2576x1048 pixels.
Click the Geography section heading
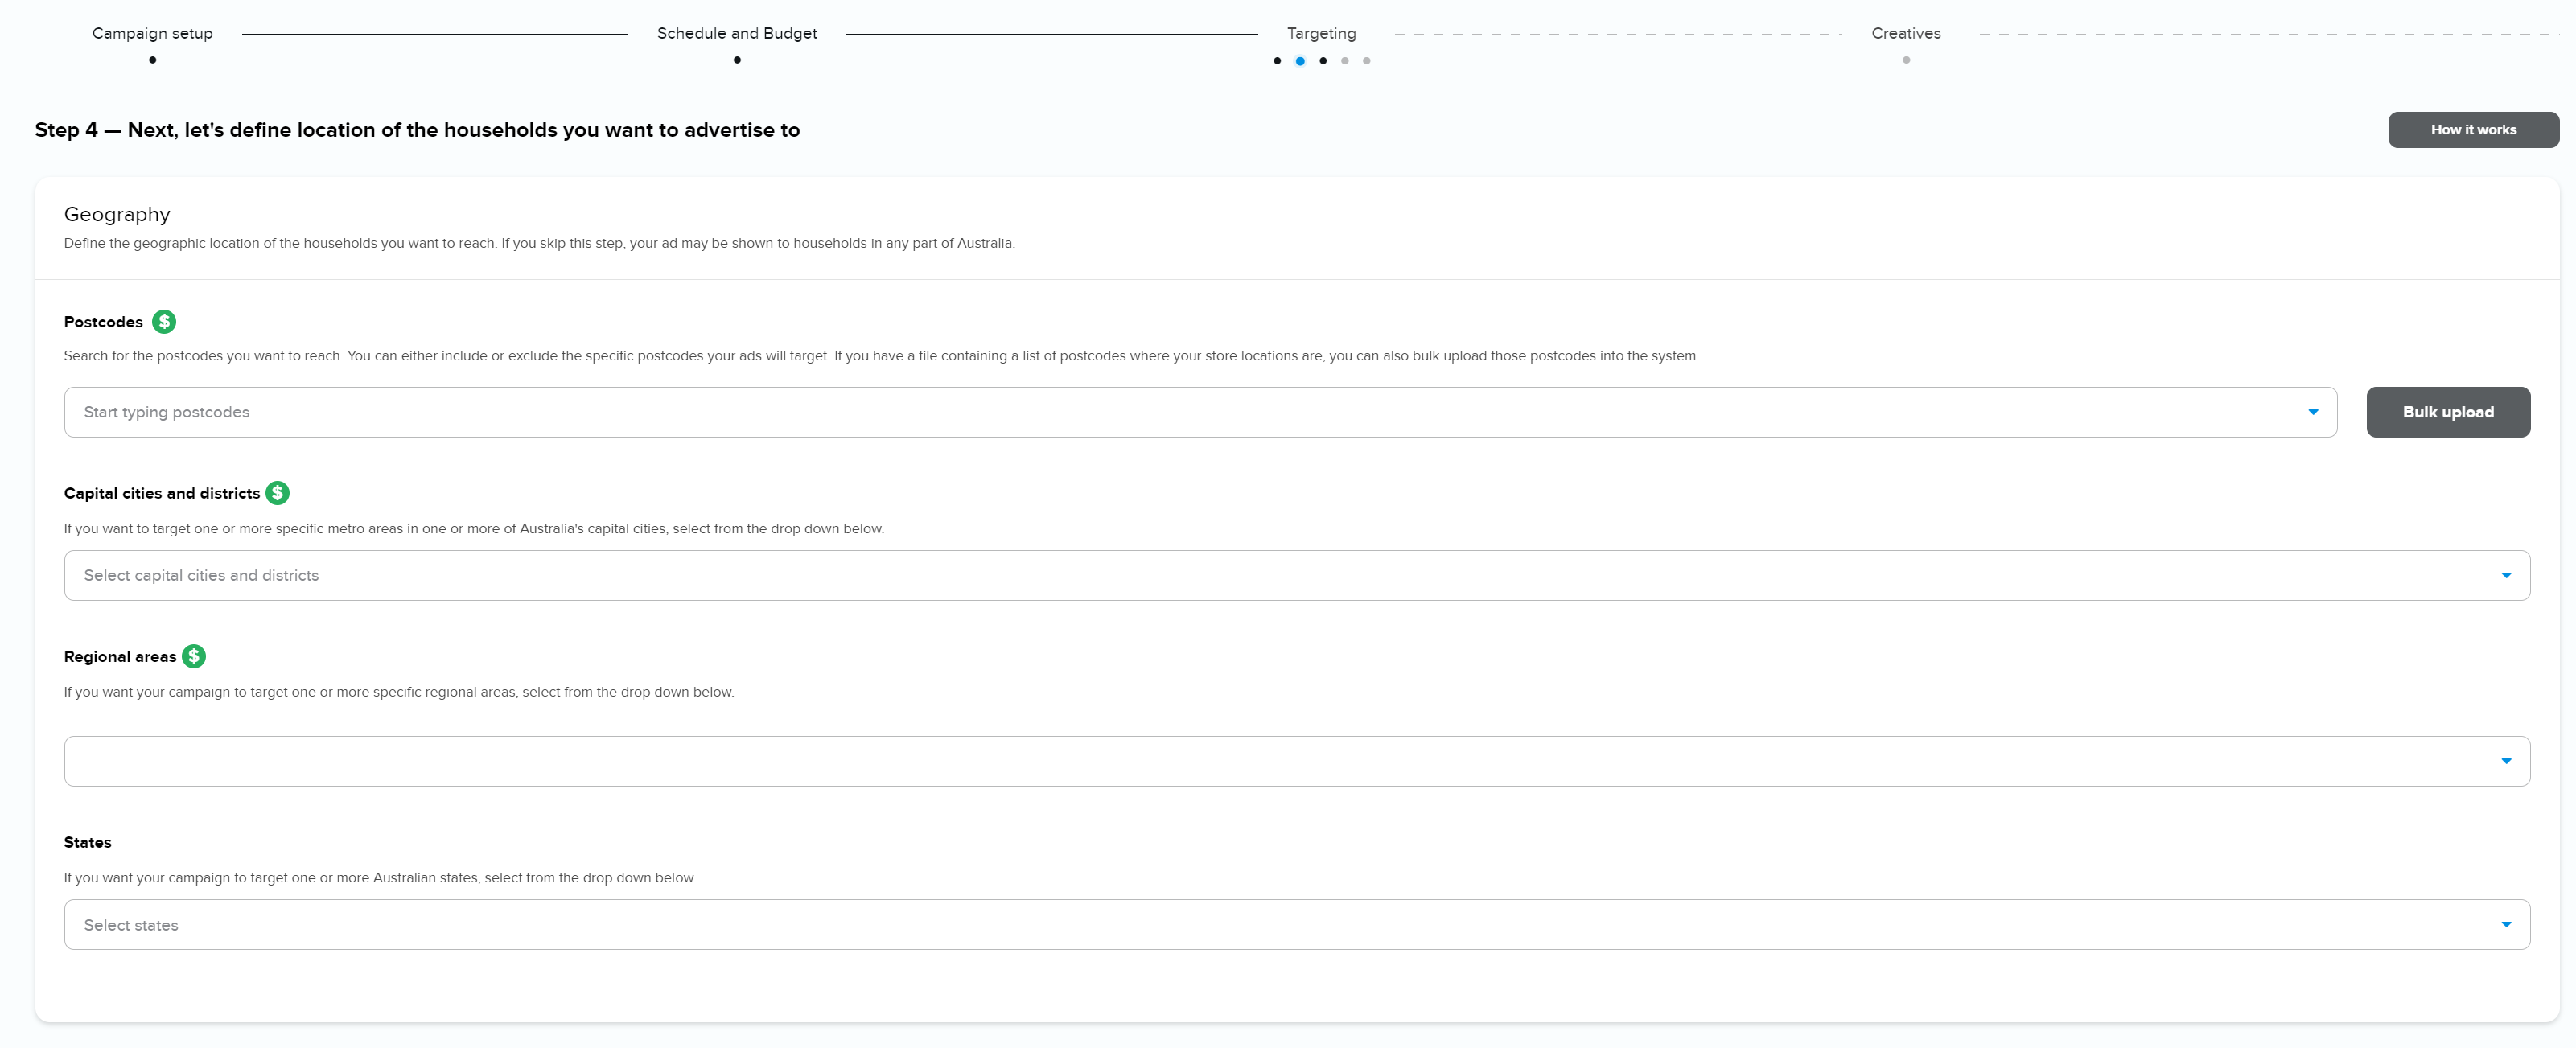pos(117,214)
